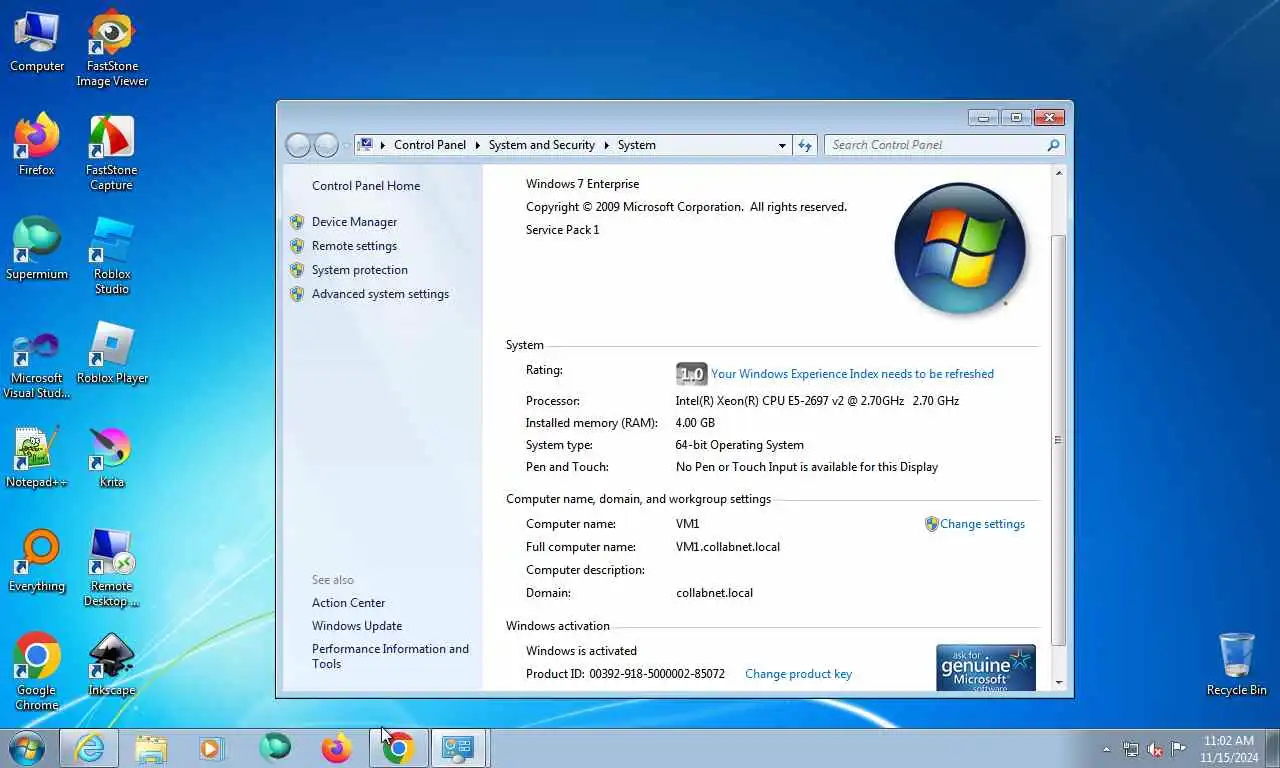Click the network tray icon

[1131, 749]
